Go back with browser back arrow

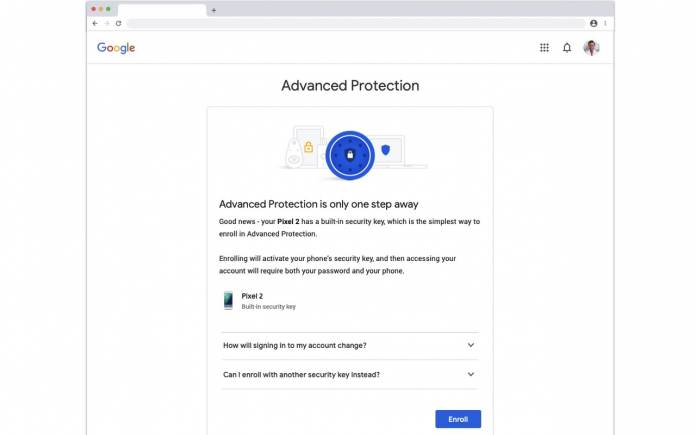[95, 23]
